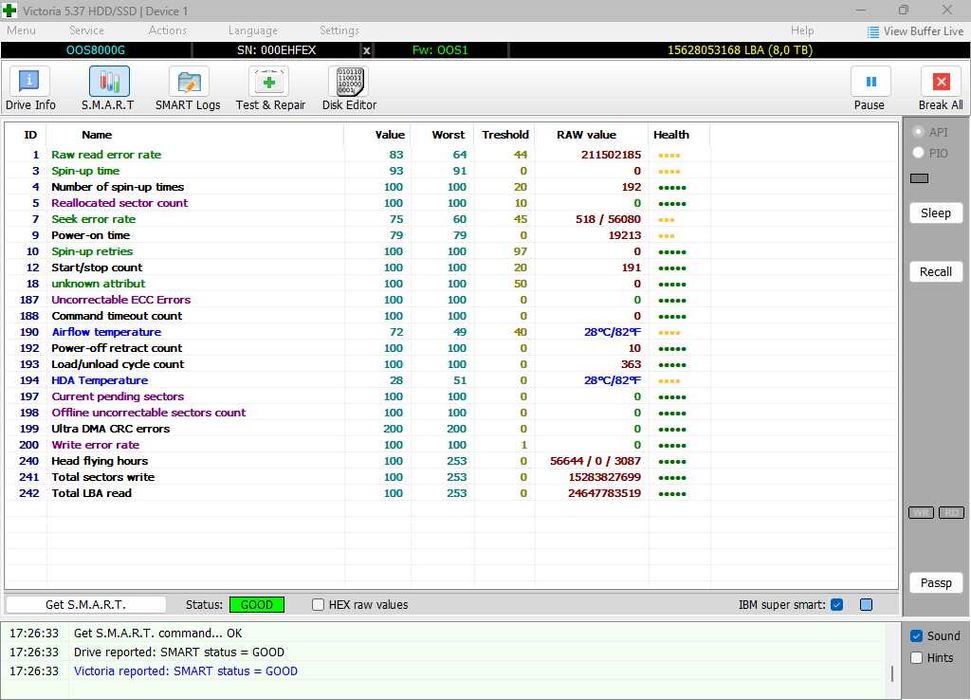Click the Victoria green cross app icon
Viewport: 971px width, 700px height.
pos(9,10)
